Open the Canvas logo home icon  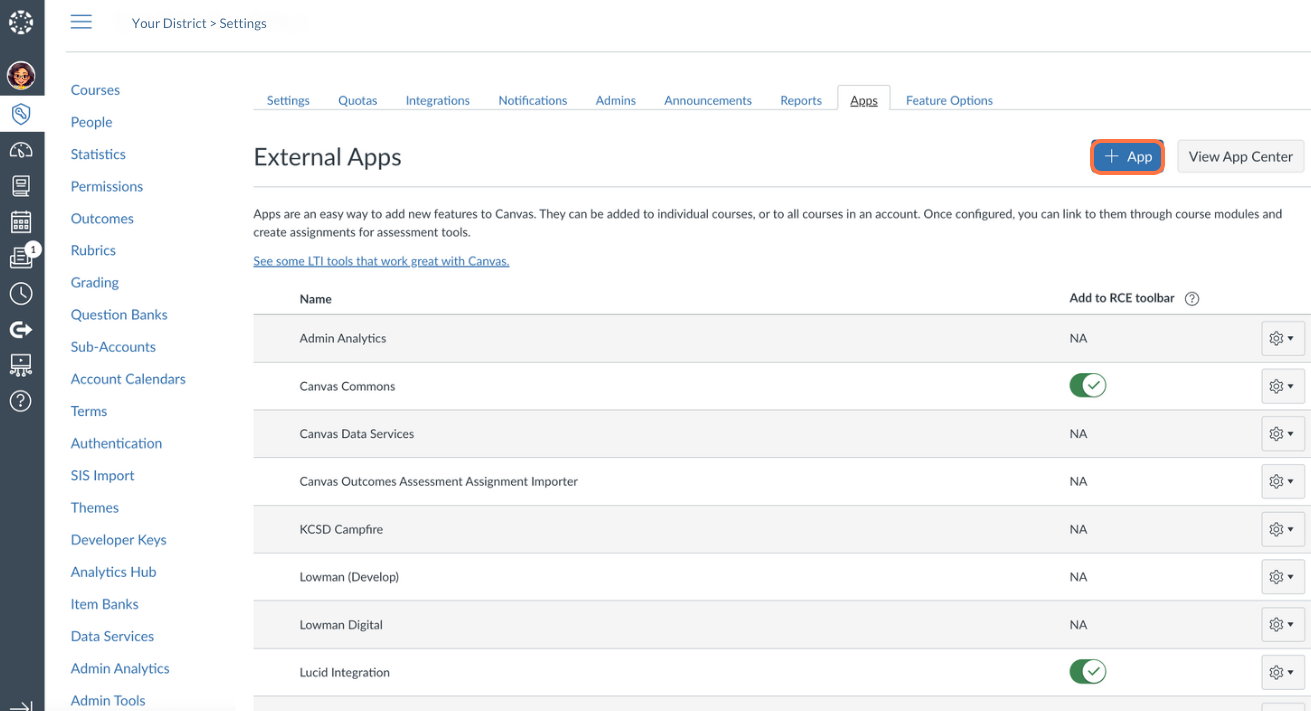click(21, 21)
